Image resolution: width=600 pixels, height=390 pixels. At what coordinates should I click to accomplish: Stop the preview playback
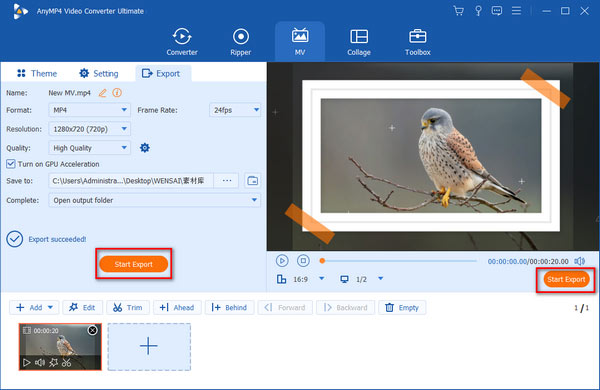(303, 261)
